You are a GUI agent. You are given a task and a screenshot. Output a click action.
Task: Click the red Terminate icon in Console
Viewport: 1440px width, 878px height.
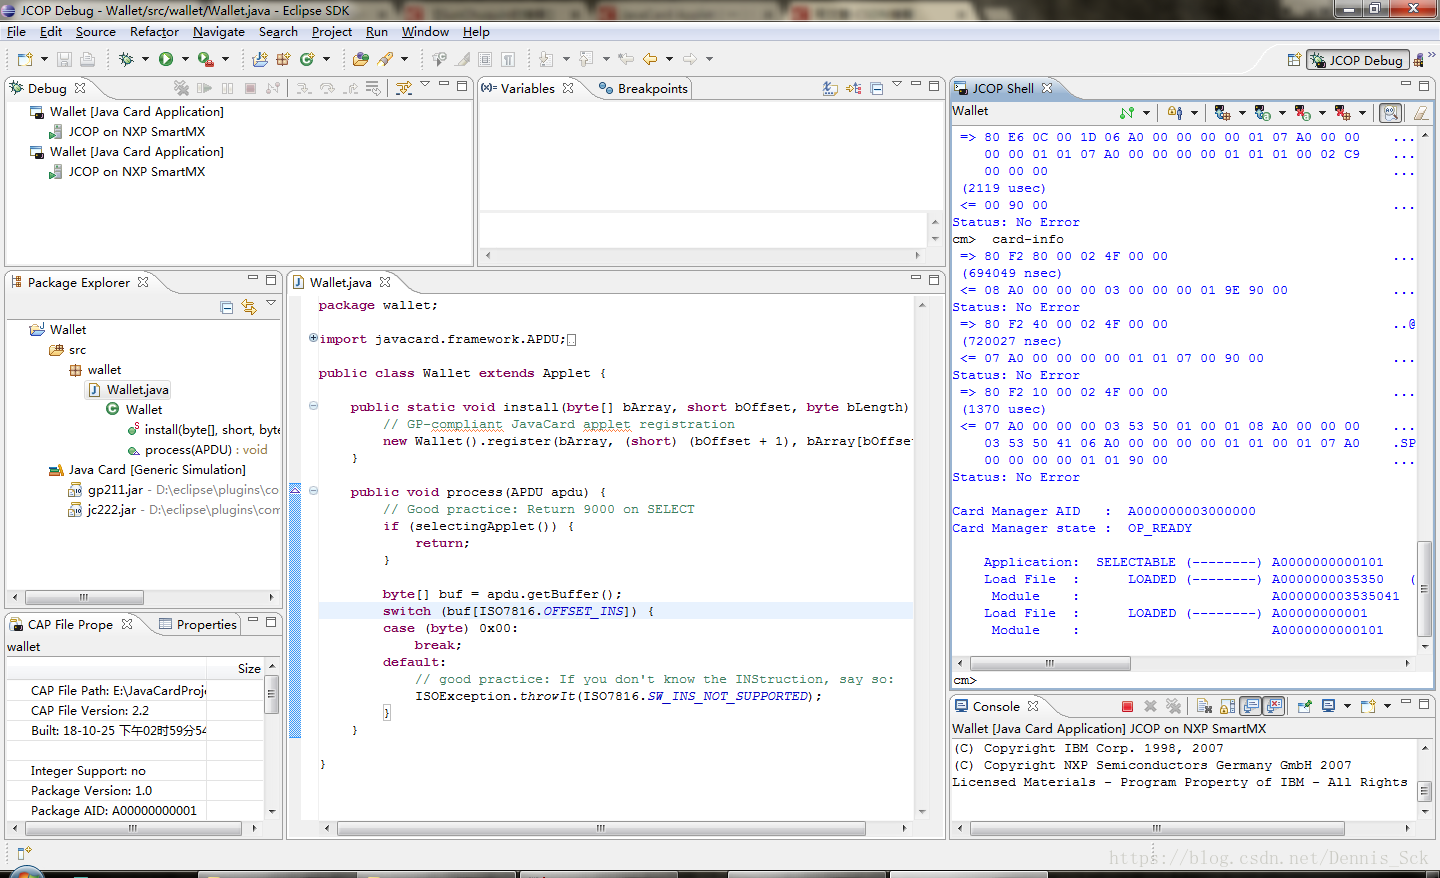(x=1127, y=706)
